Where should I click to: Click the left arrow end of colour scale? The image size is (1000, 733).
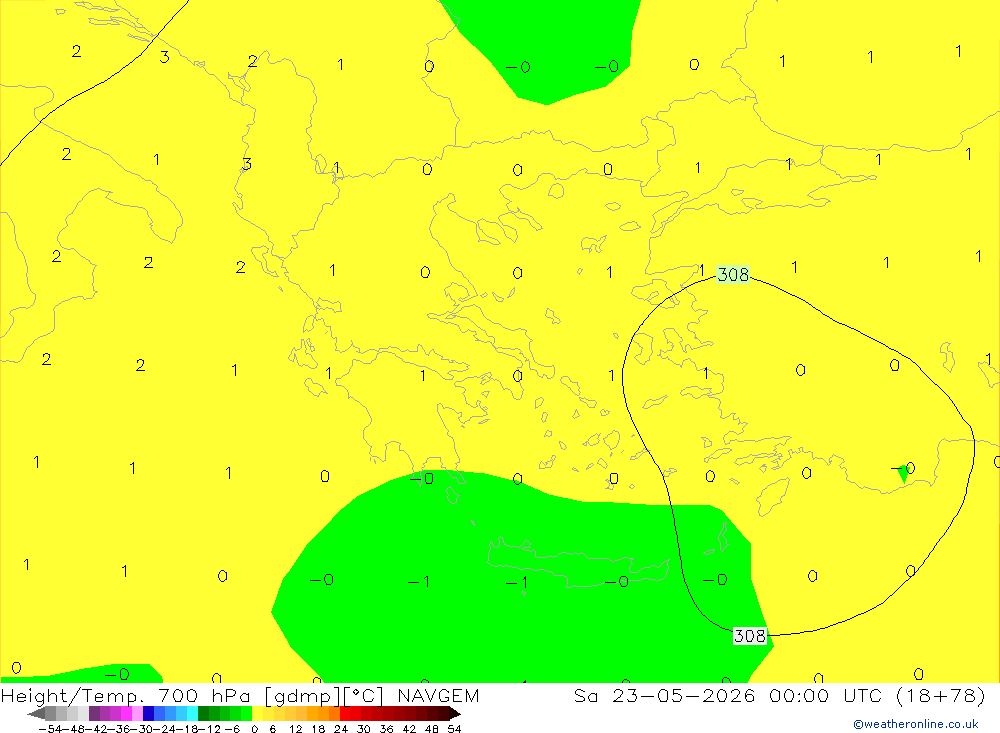pos(36,714)
